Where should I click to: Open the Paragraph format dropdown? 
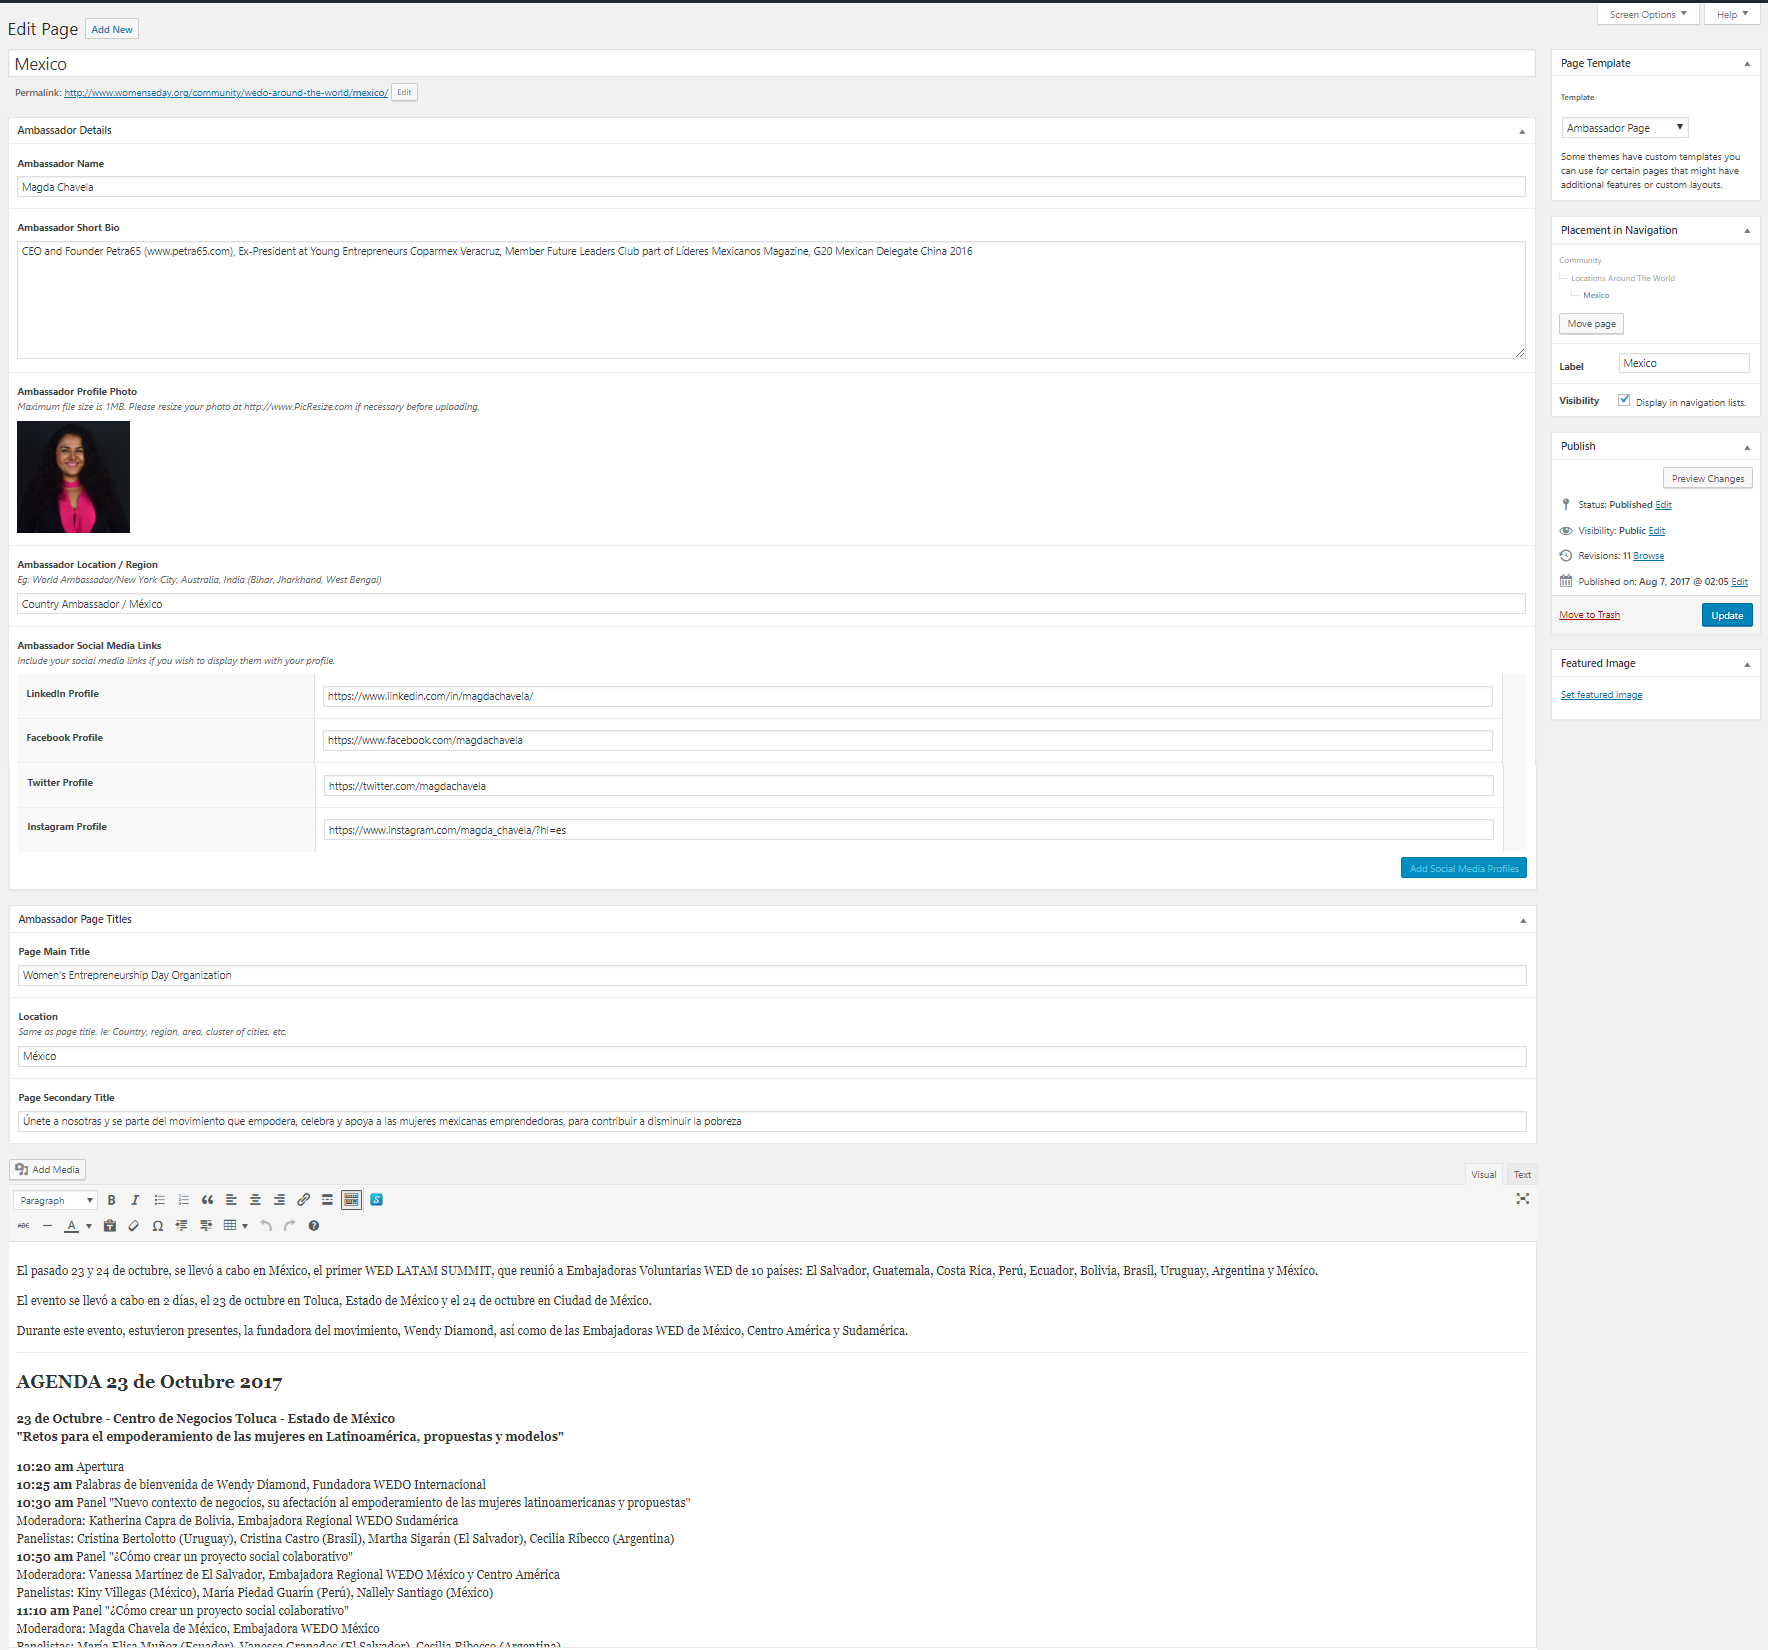click(x=55, y=1200)
